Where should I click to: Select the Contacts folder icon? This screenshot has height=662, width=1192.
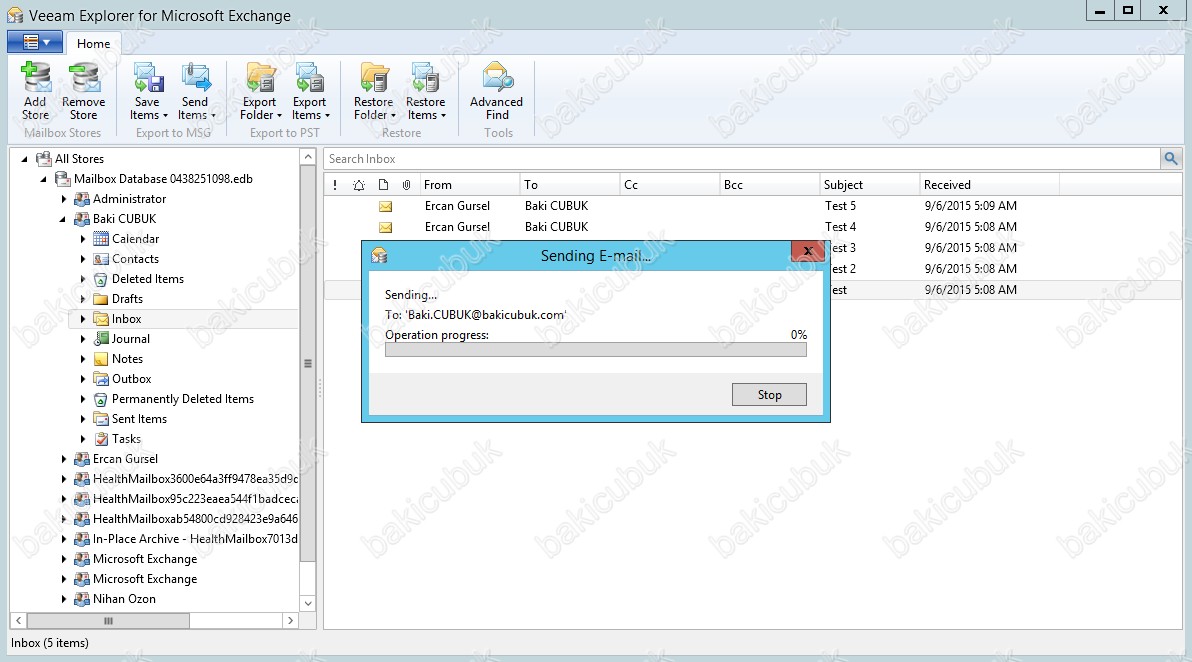coord(100,258)
